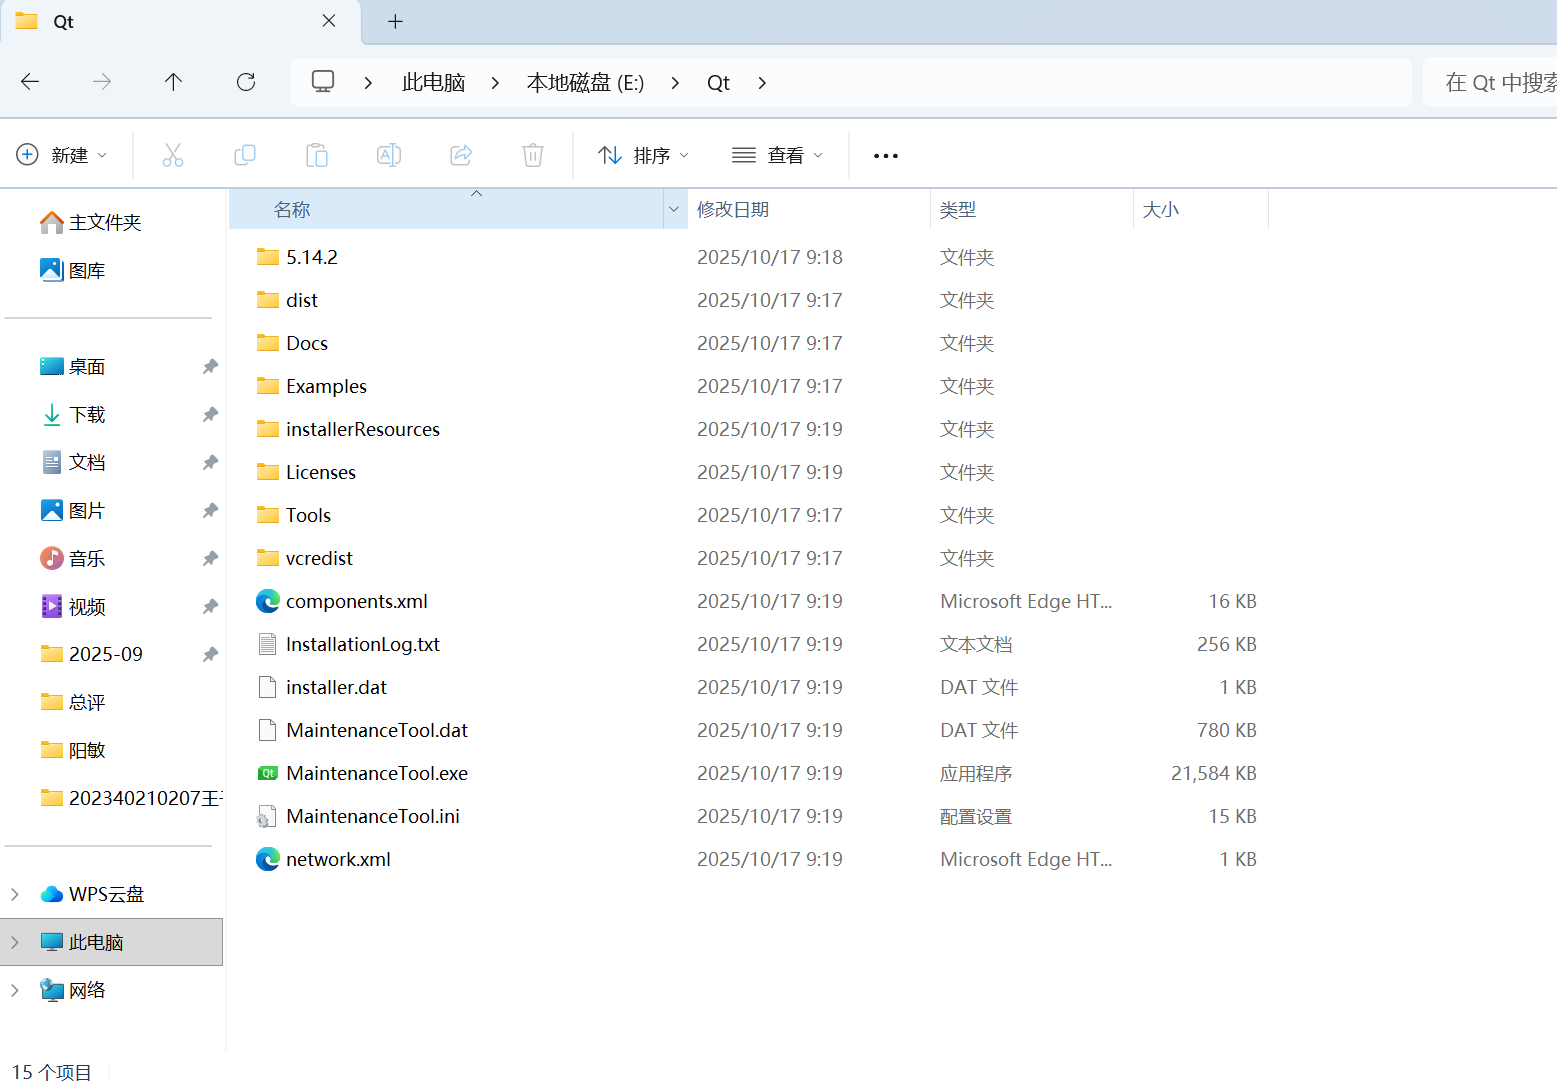The image size is (1557, 1083).
Task: Click the Paste clipboard icon
Action: coord(317,155)
